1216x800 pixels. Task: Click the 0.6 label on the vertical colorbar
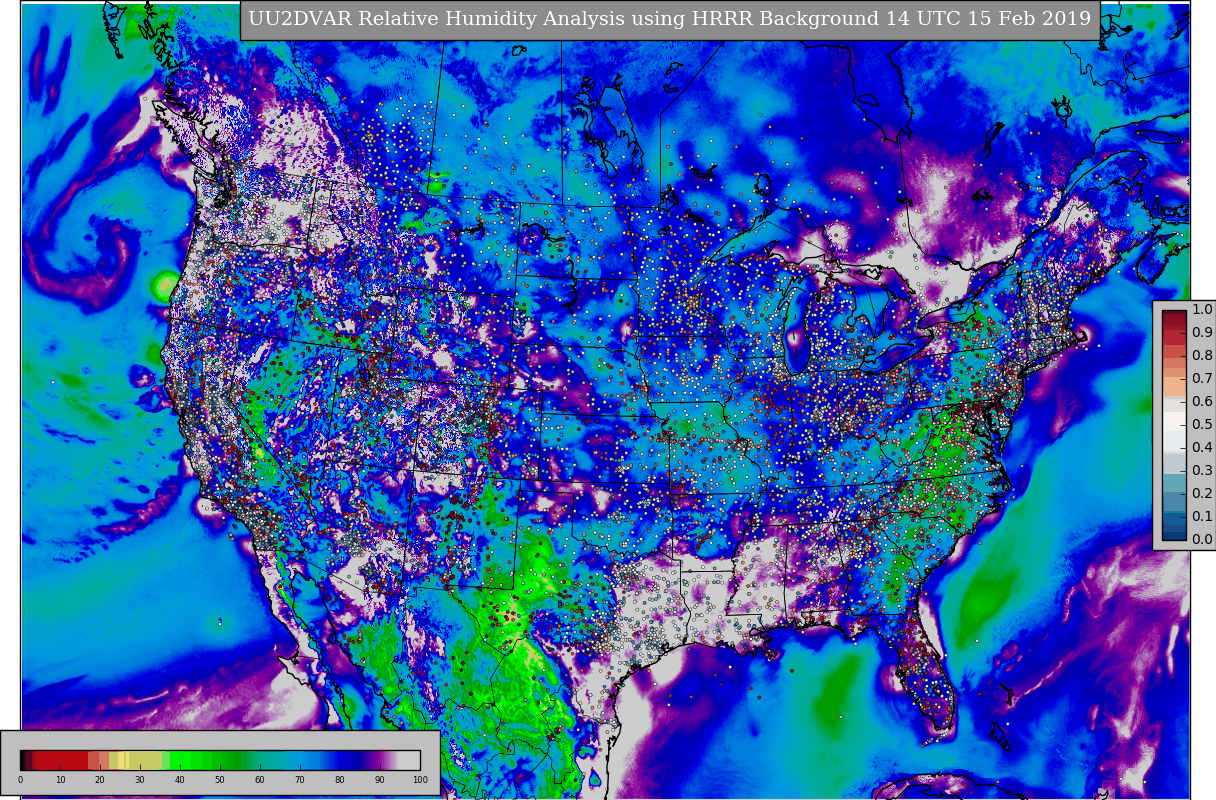click(x=1202, y=401)
